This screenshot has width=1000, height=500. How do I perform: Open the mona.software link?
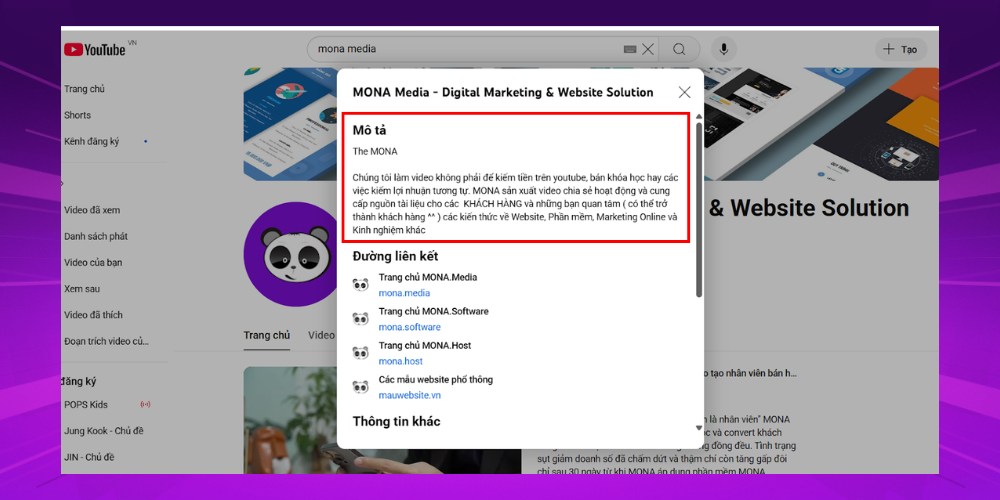409,327
